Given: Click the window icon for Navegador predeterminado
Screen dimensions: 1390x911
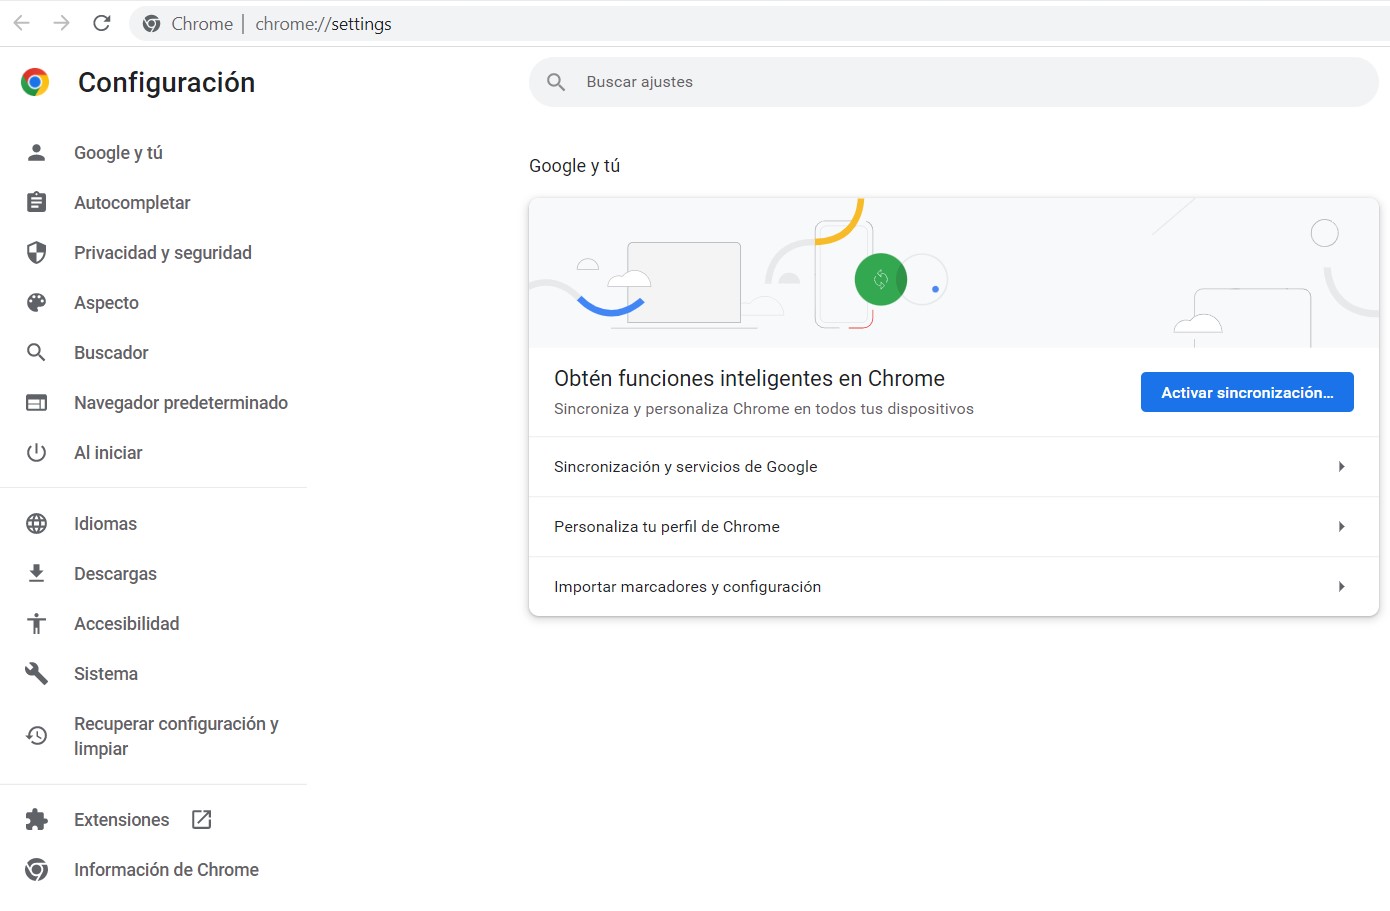Looking at the screenshot, I should pos(37,402).
